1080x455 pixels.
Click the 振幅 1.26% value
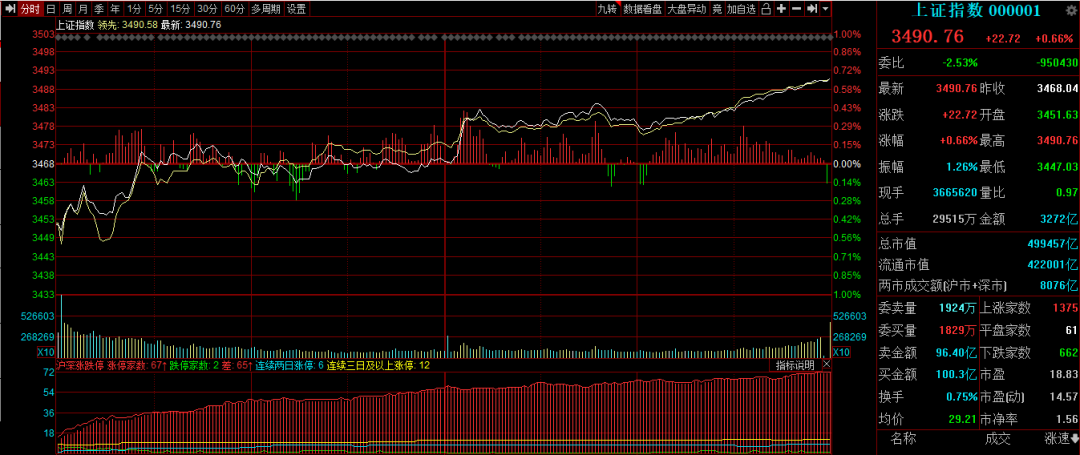click(960, 167)
